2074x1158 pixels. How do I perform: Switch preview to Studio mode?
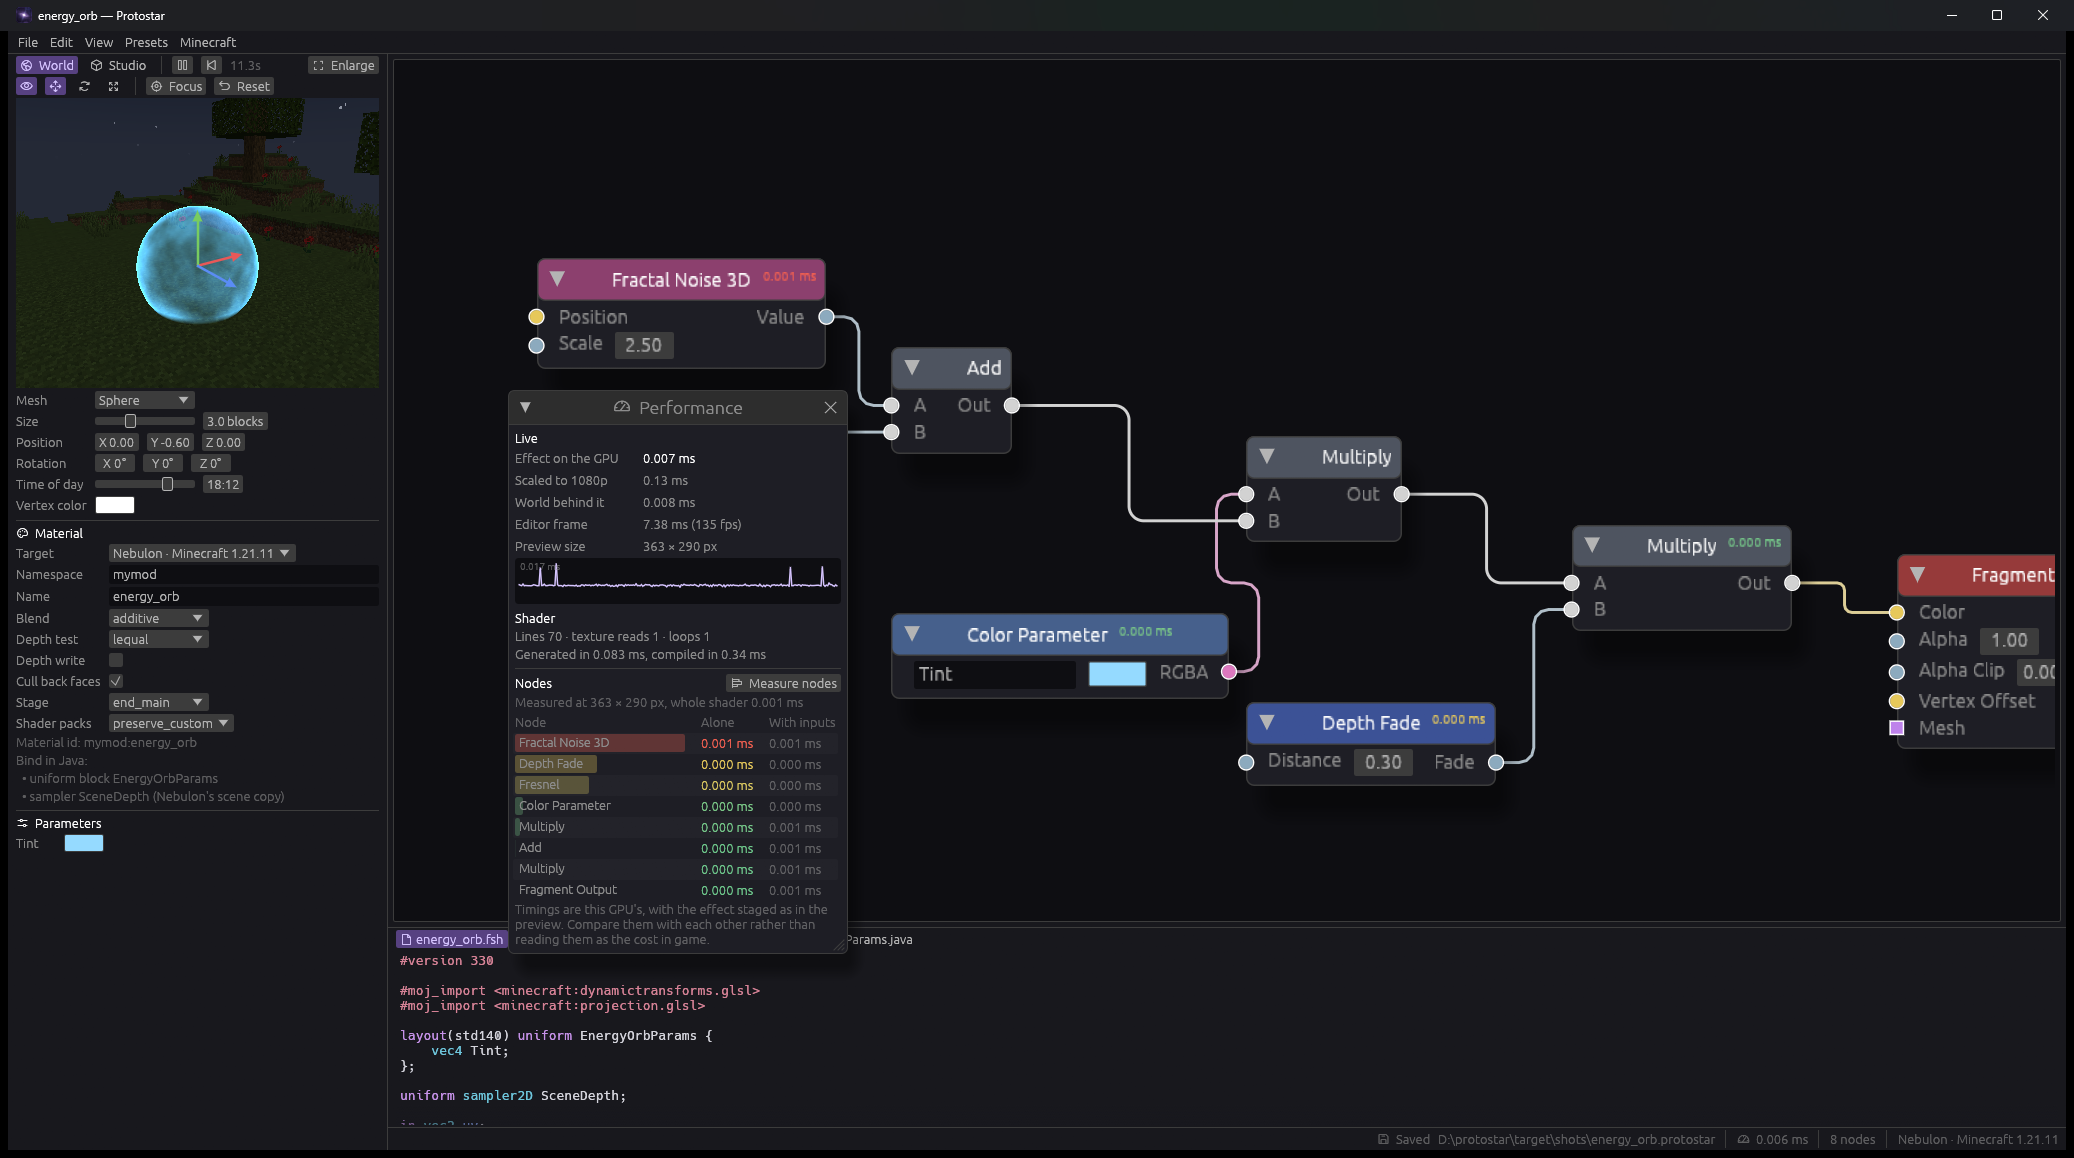pos(118,65)
